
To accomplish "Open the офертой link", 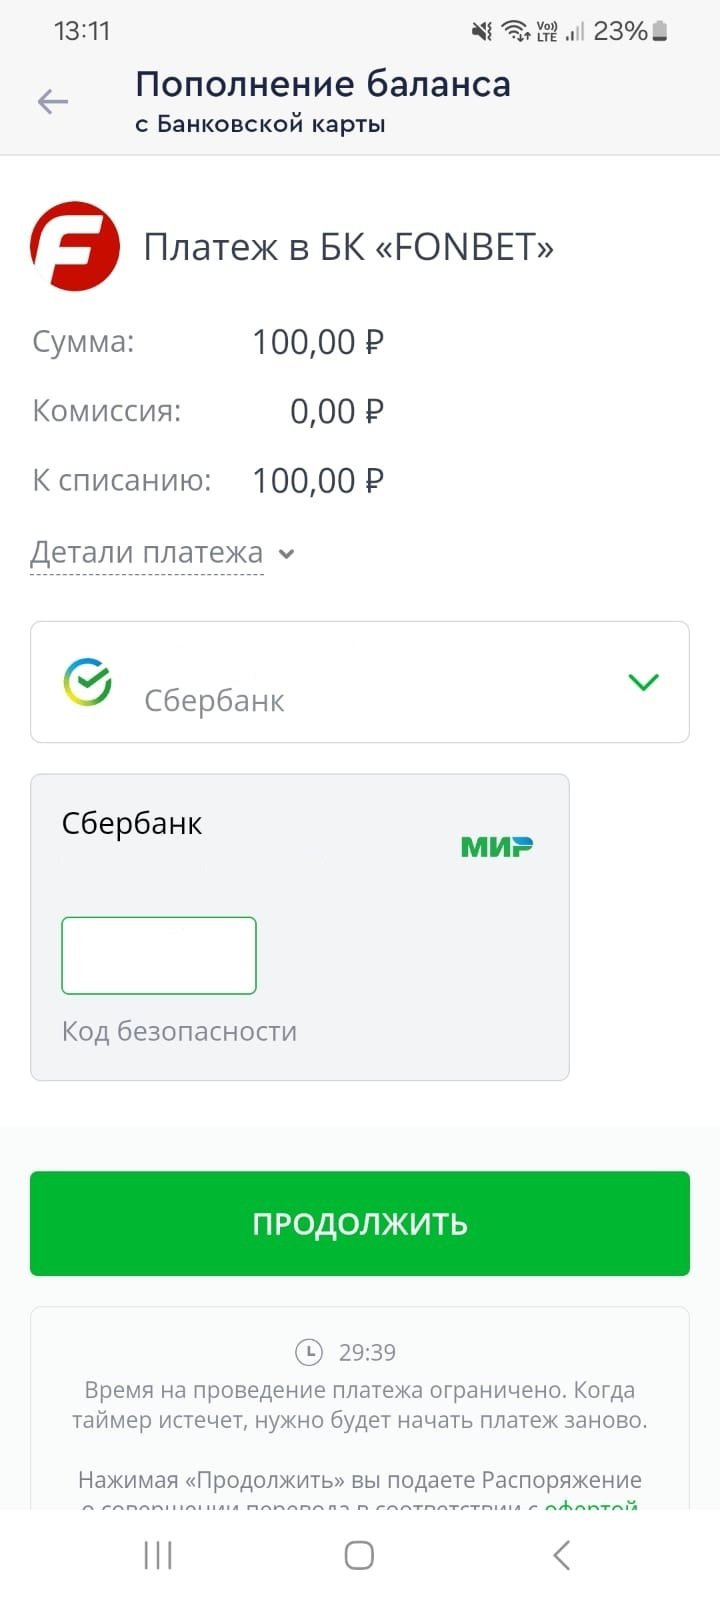I will pos(590,1505).
